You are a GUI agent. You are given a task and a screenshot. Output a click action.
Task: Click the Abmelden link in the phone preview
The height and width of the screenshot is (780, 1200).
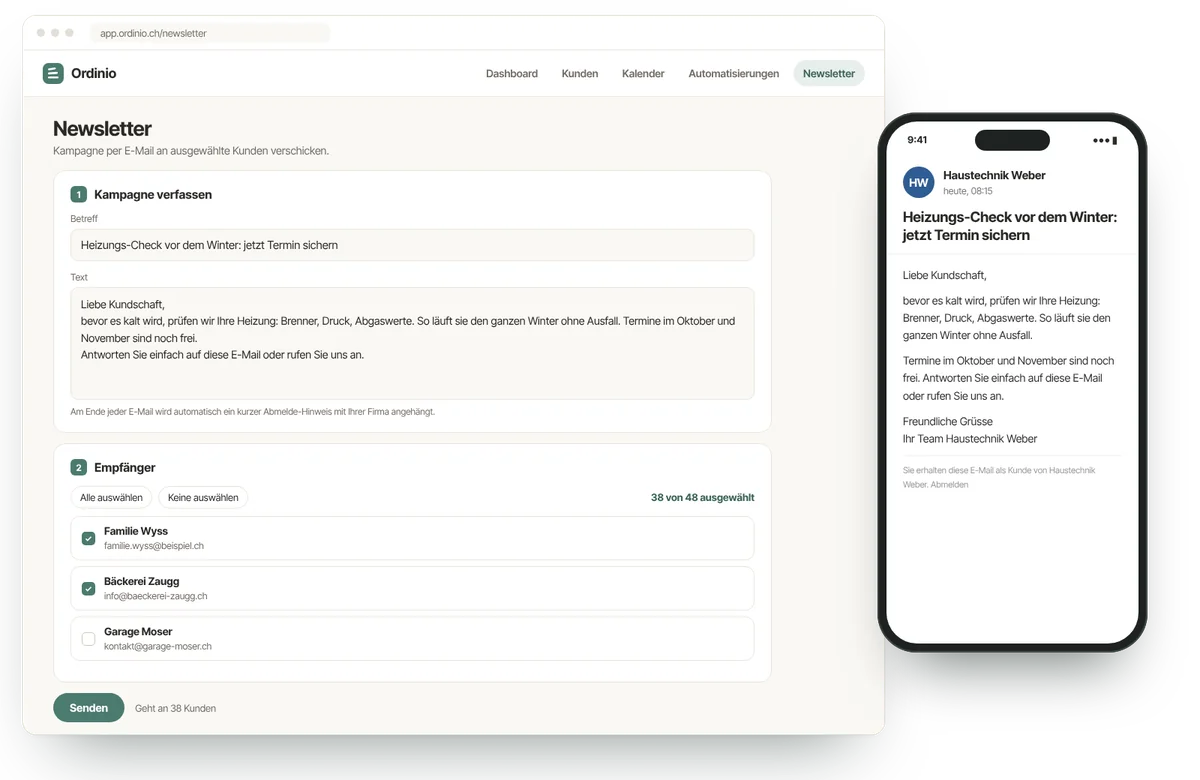(949, 484)
